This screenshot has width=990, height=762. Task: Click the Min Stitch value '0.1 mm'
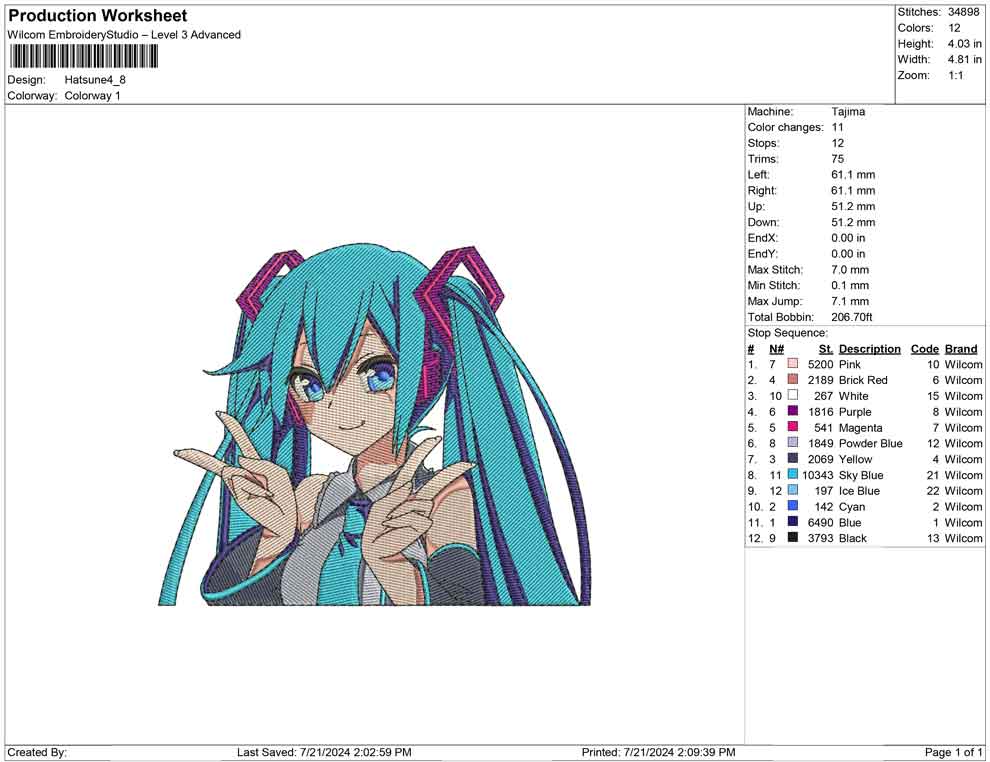click(x=850, y=285)
